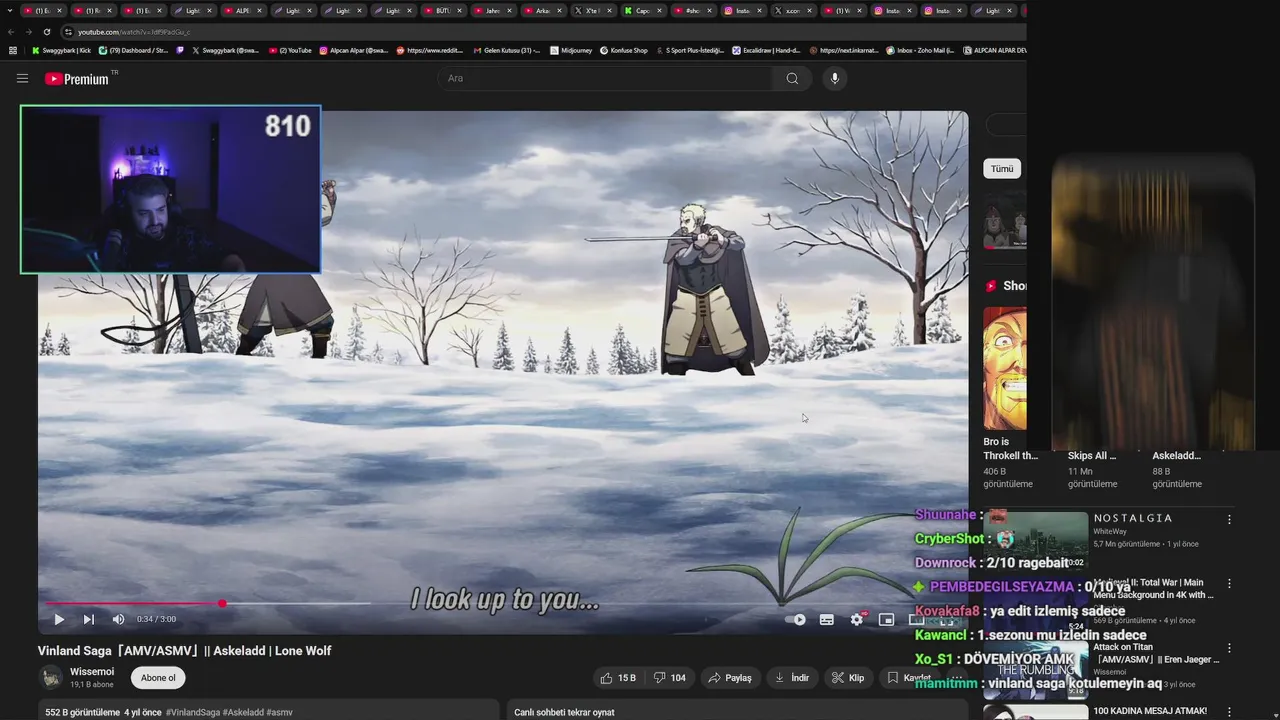Open the Konfuse Shop bookmark
Screen dimensions: 1280x720
623,50
